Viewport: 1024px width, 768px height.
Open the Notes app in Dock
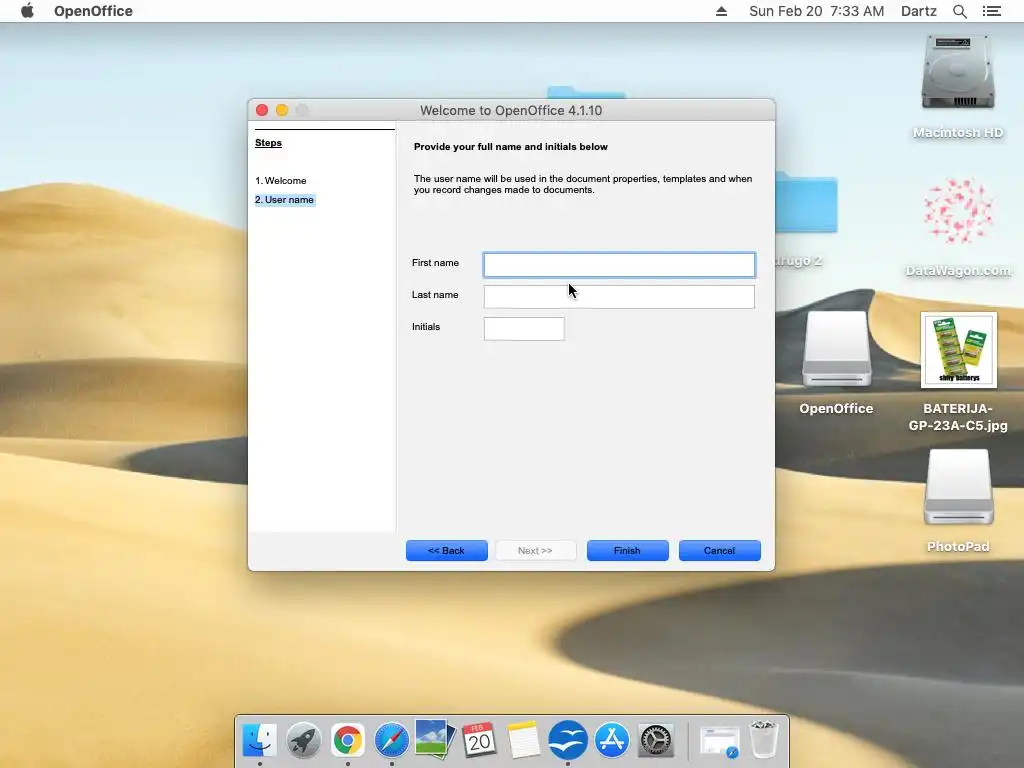coord(523,740)
